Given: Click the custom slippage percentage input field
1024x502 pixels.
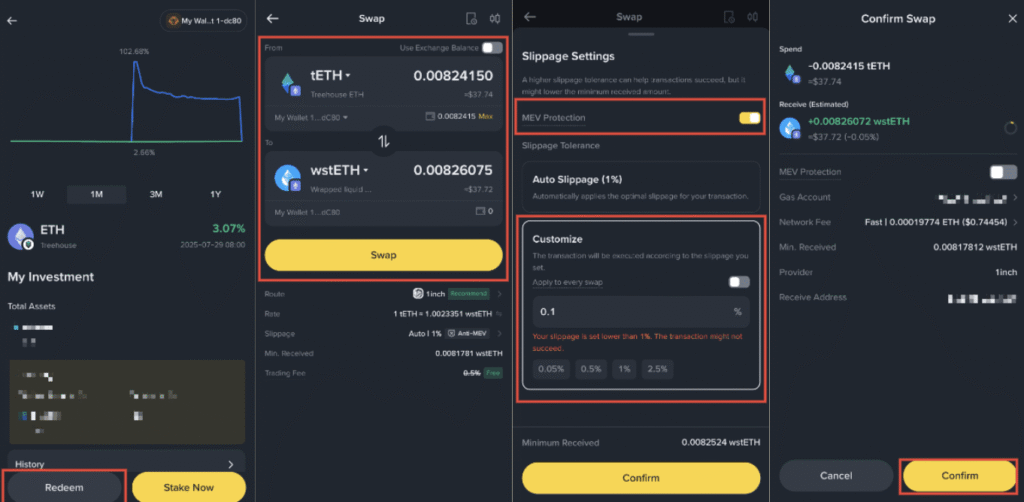Looking at the screenshot, I should click(x=641, y=312).
